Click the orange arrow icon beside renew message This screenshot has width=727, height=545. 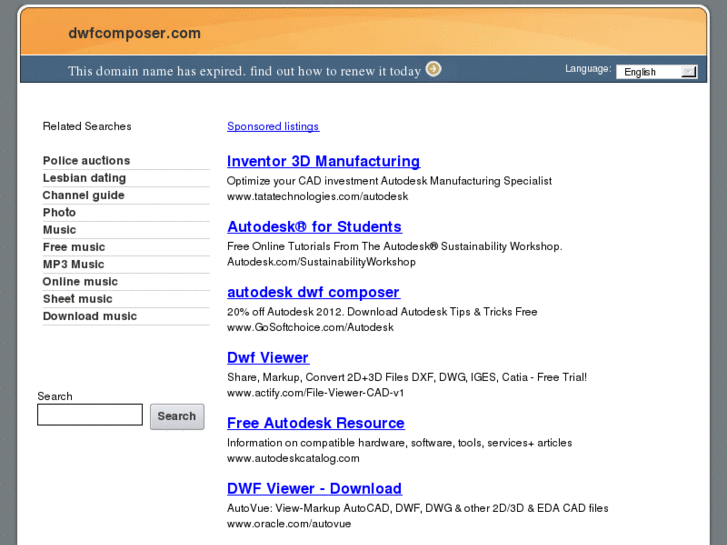point(434,69)
